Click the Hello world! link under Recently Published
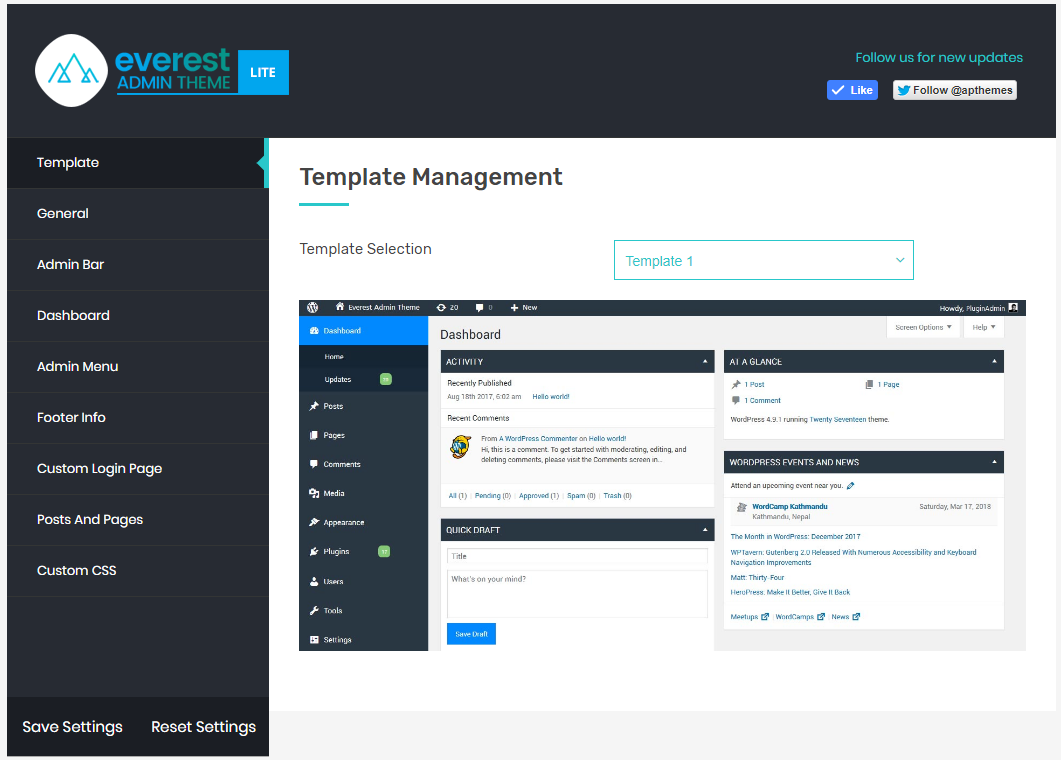Viewport: 1061px width, 760px height. coord(551,397)
